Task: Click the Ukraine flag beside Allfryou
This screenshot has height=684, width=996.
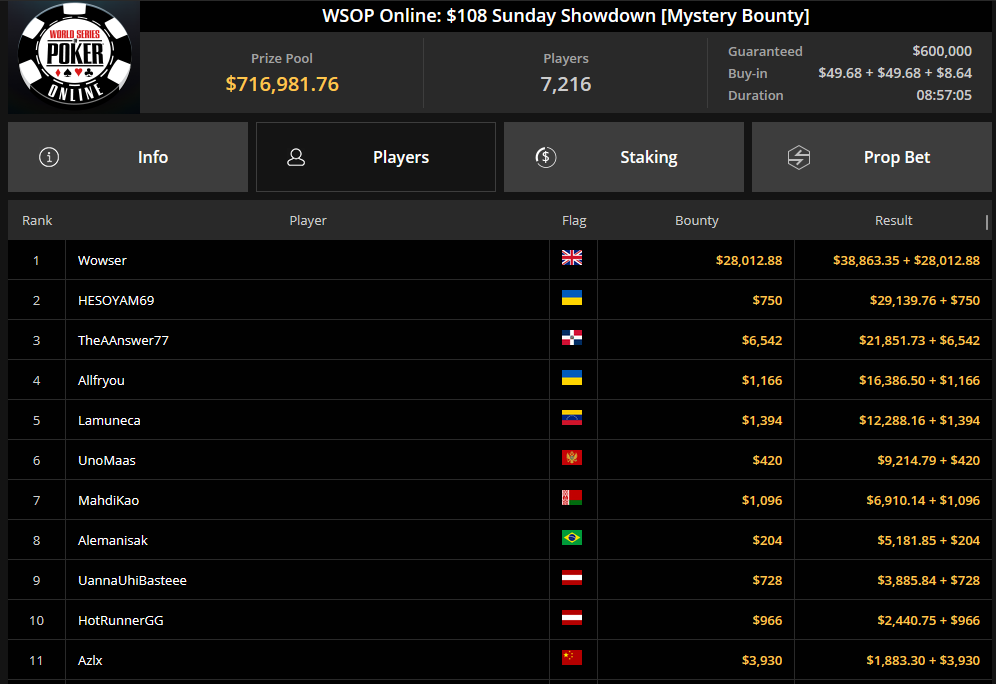Action: [572, 377]
